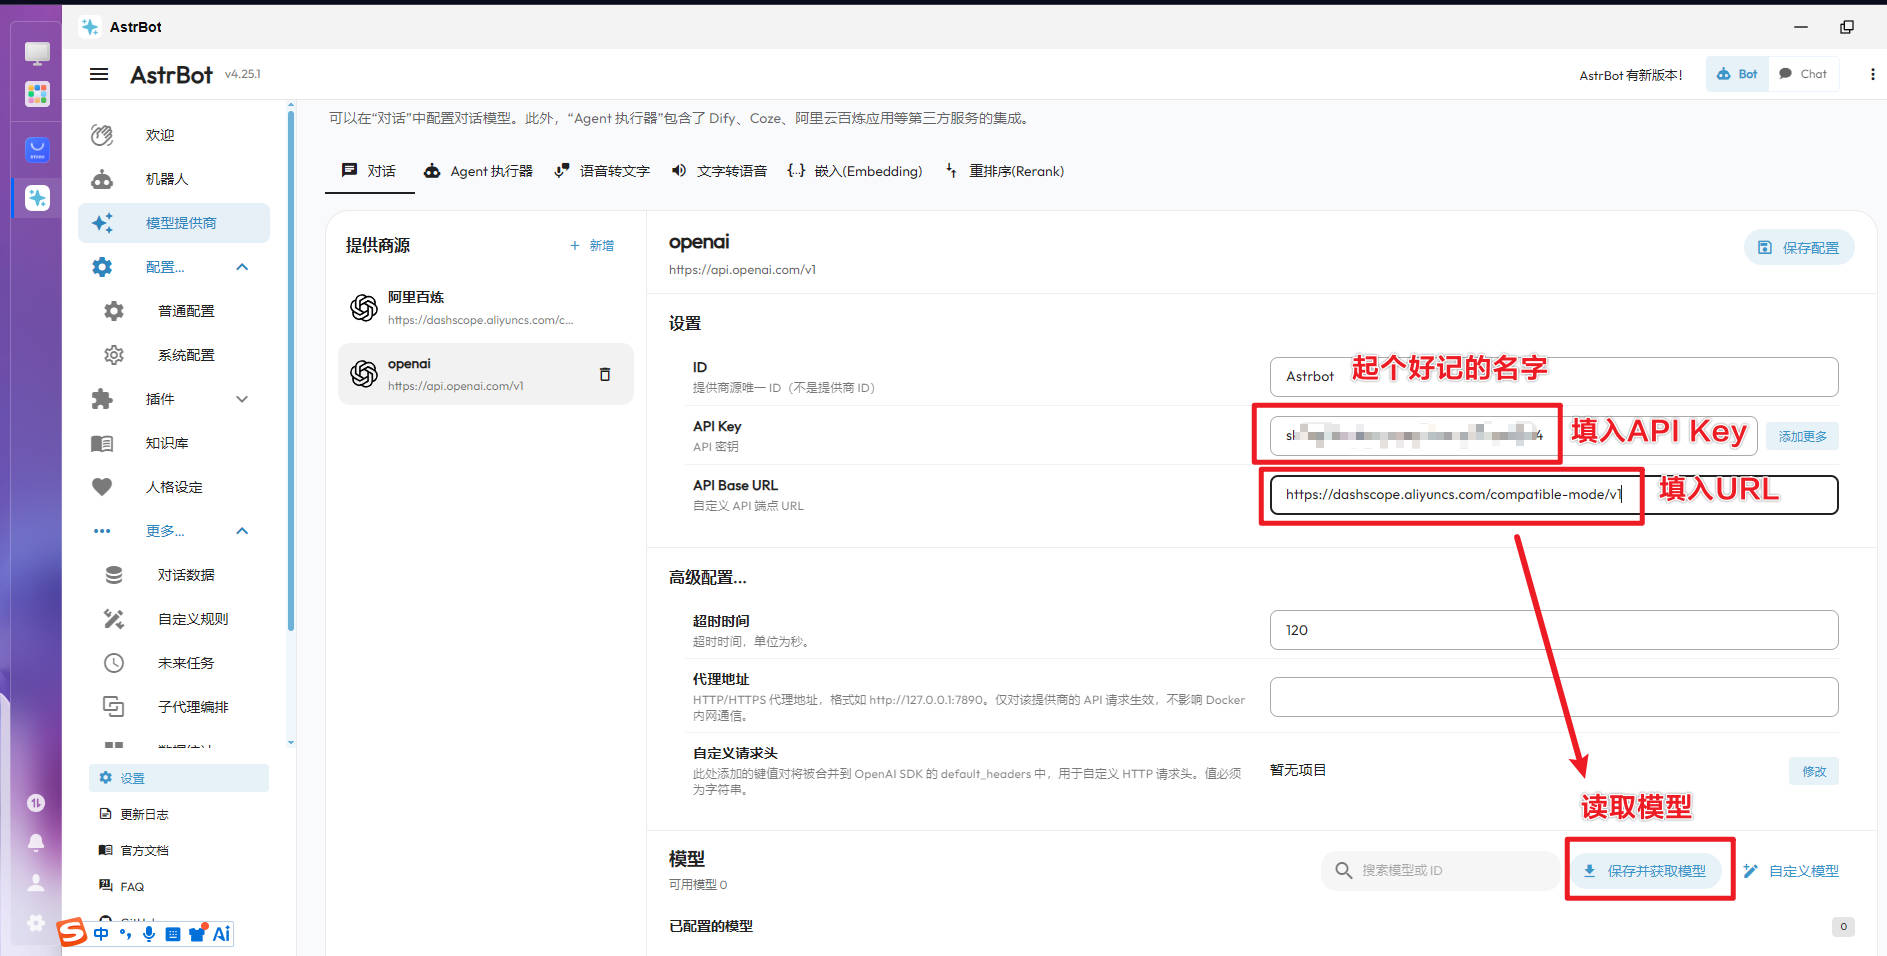
Task: Collapse the 高级配置 section header
Action: (708, 577)
